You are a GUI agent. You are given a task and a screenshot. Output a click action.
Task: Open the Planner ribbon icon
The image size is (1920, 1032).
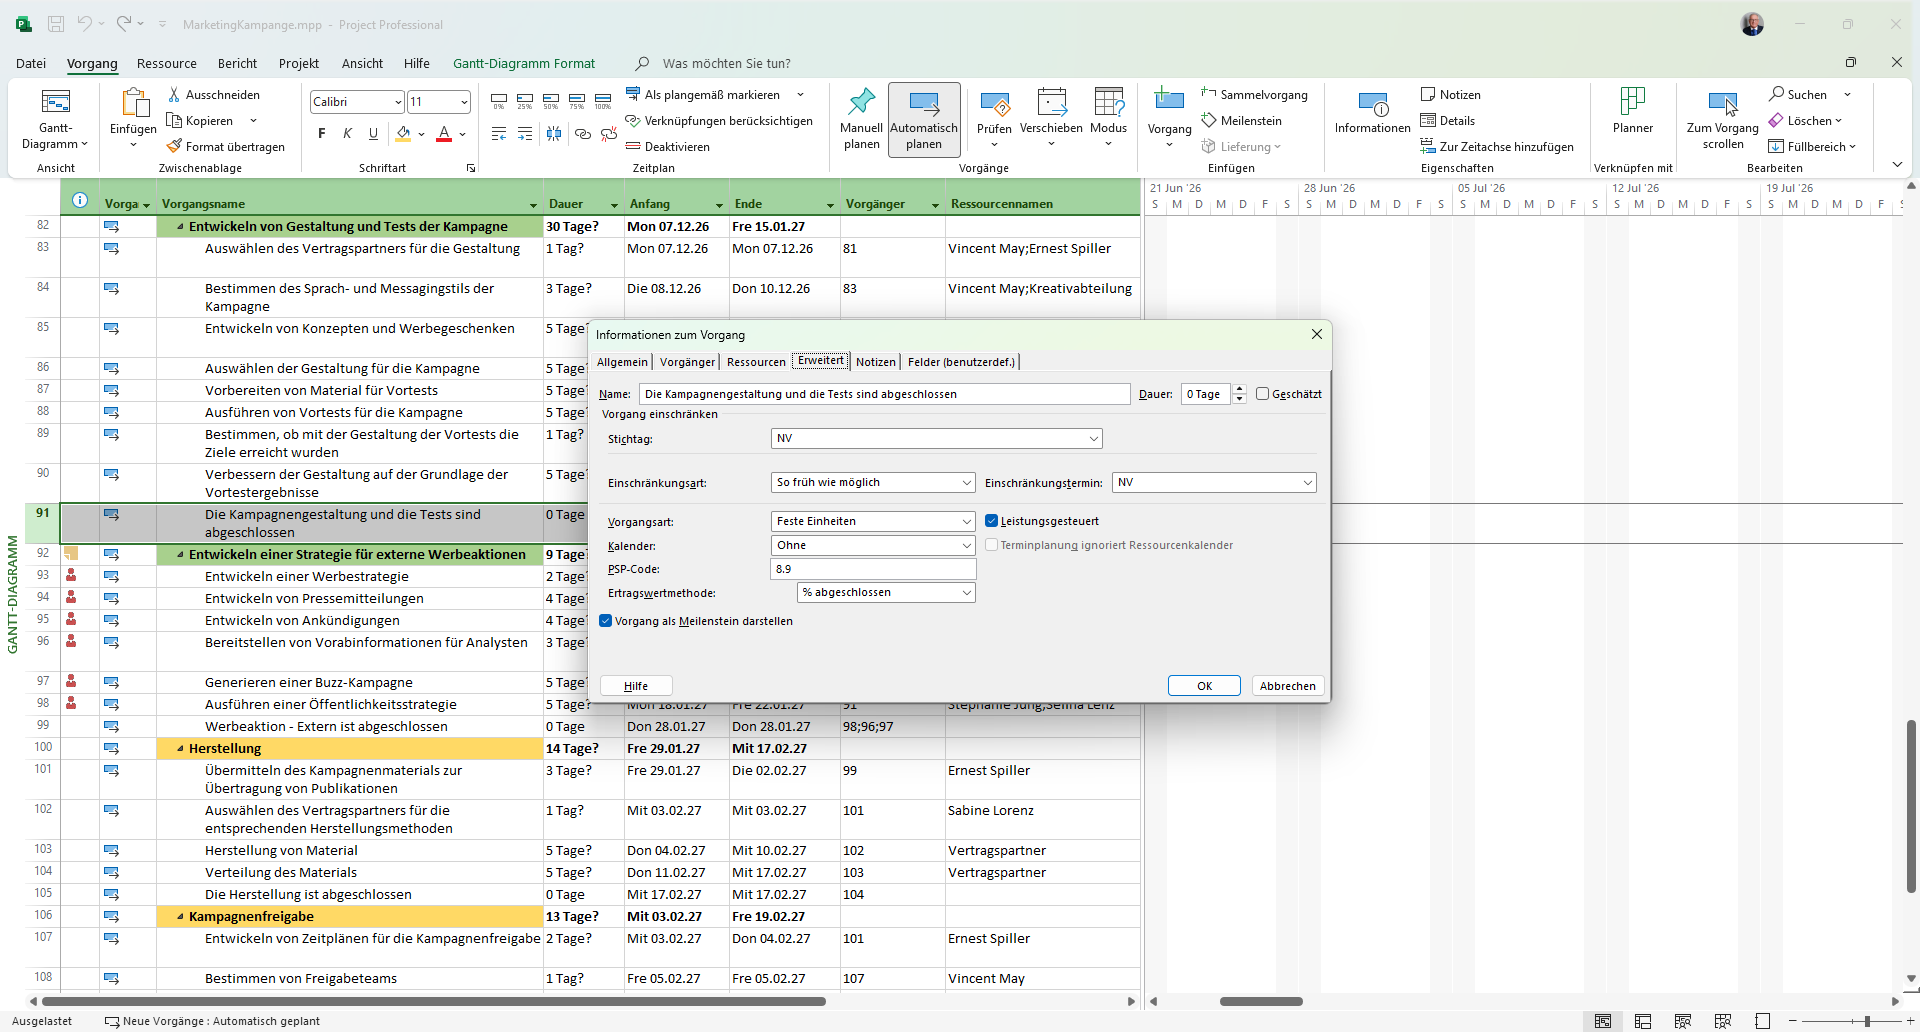coord(1632,102)
